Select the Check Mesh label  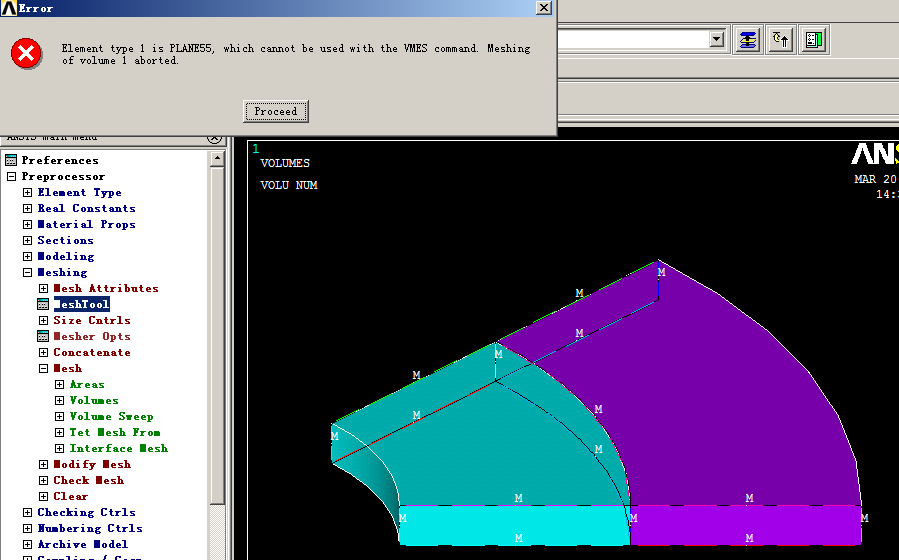[88, 481]
